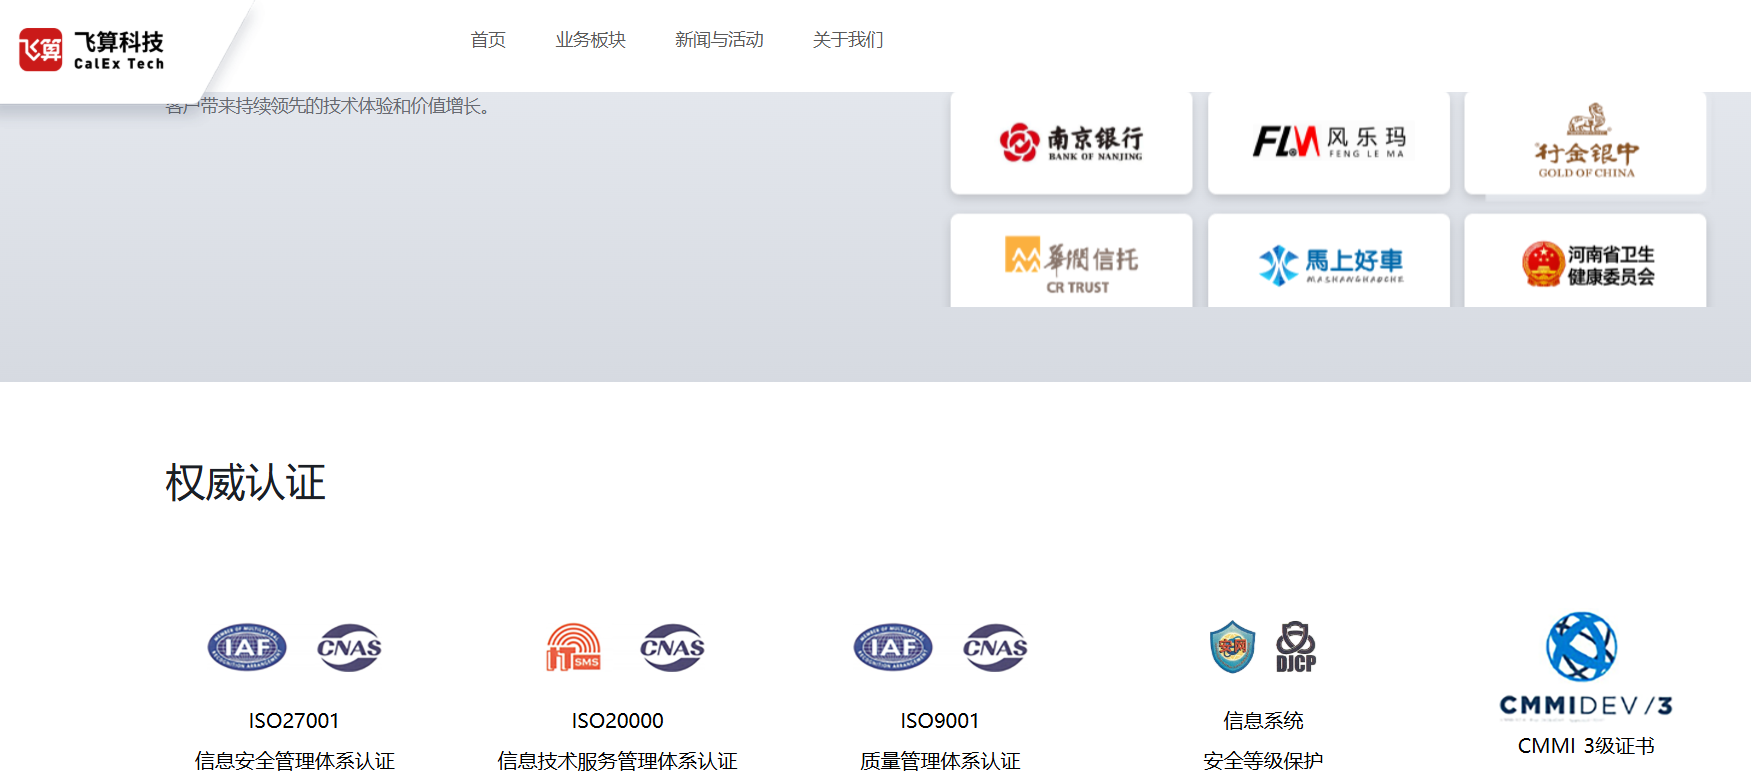The width and height of the screenshot is (1751, 784).
Task: Click the 信息技术服务管理体系认证 text
Action: coord(617,761)
